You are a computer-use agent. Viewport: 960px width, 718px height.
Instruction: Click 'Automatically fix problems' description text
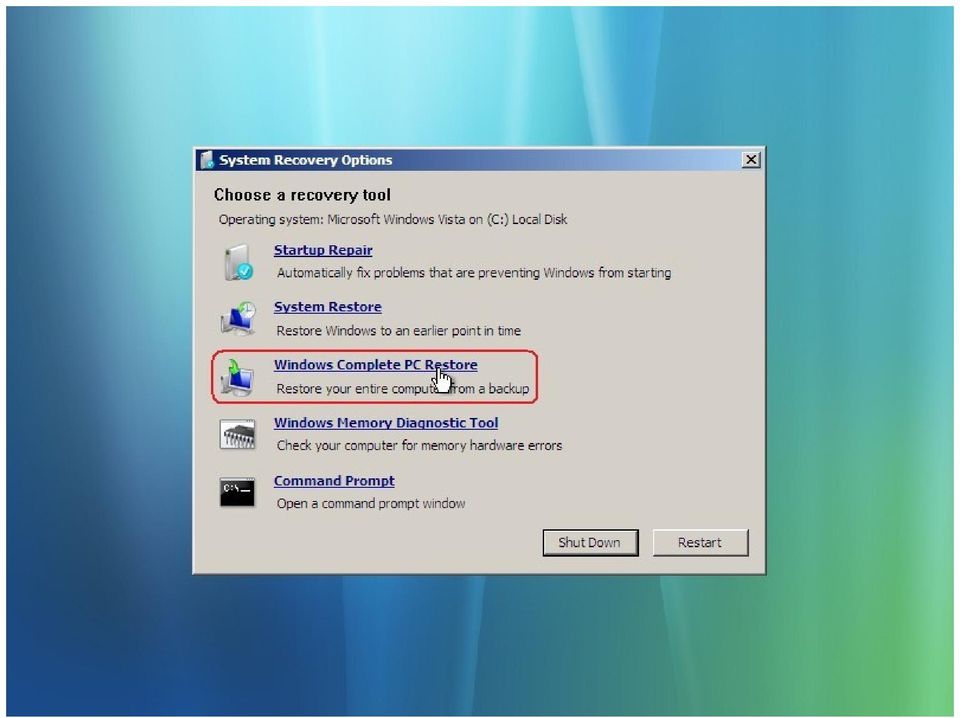474,272
